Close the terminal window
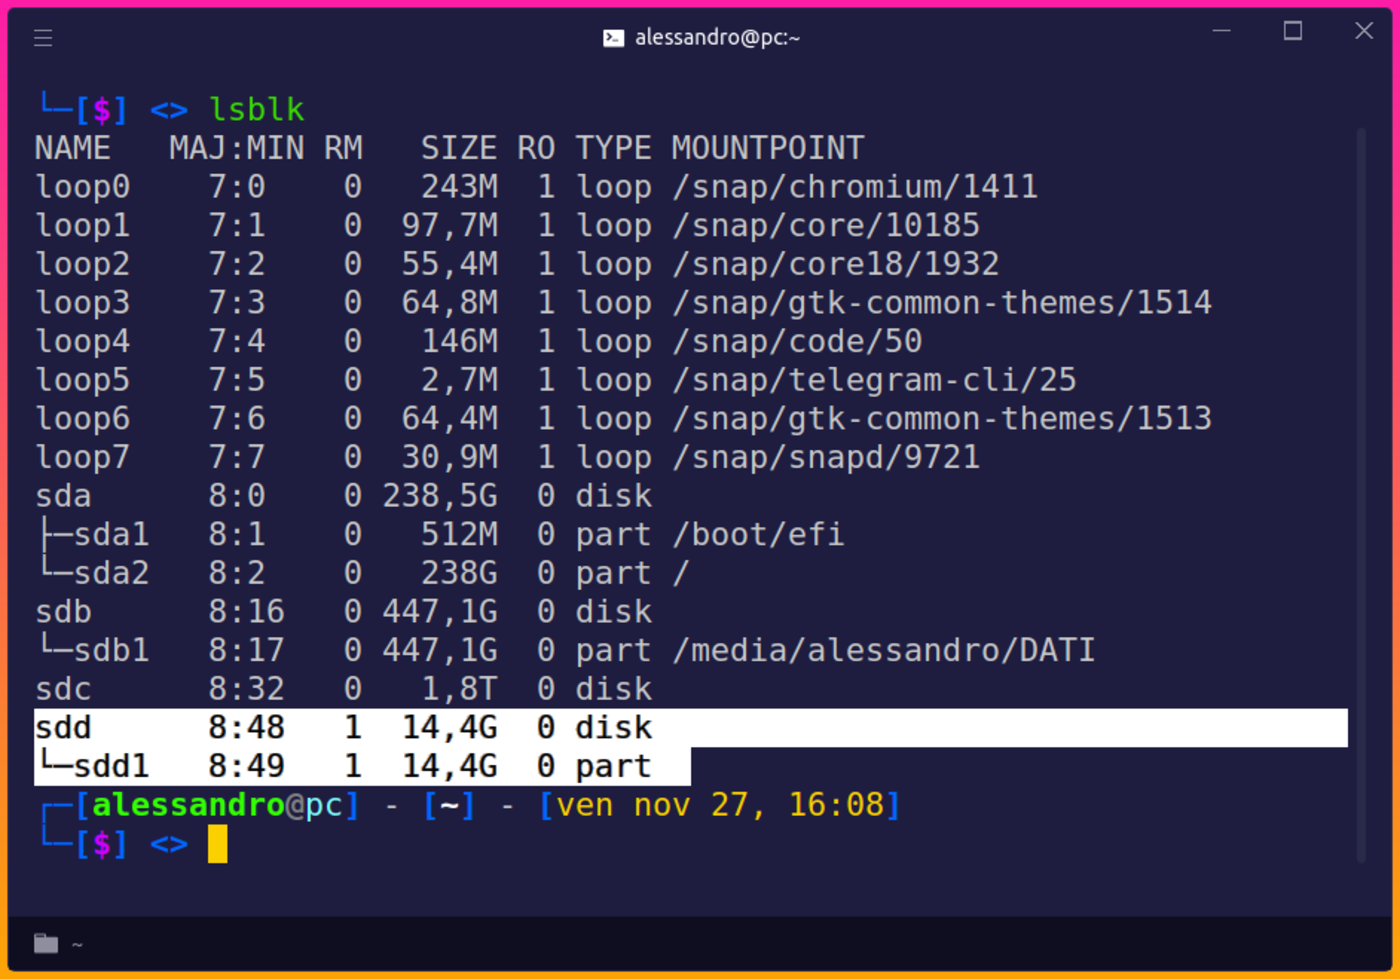The image size is (1400, 979). click(1364, 31)
